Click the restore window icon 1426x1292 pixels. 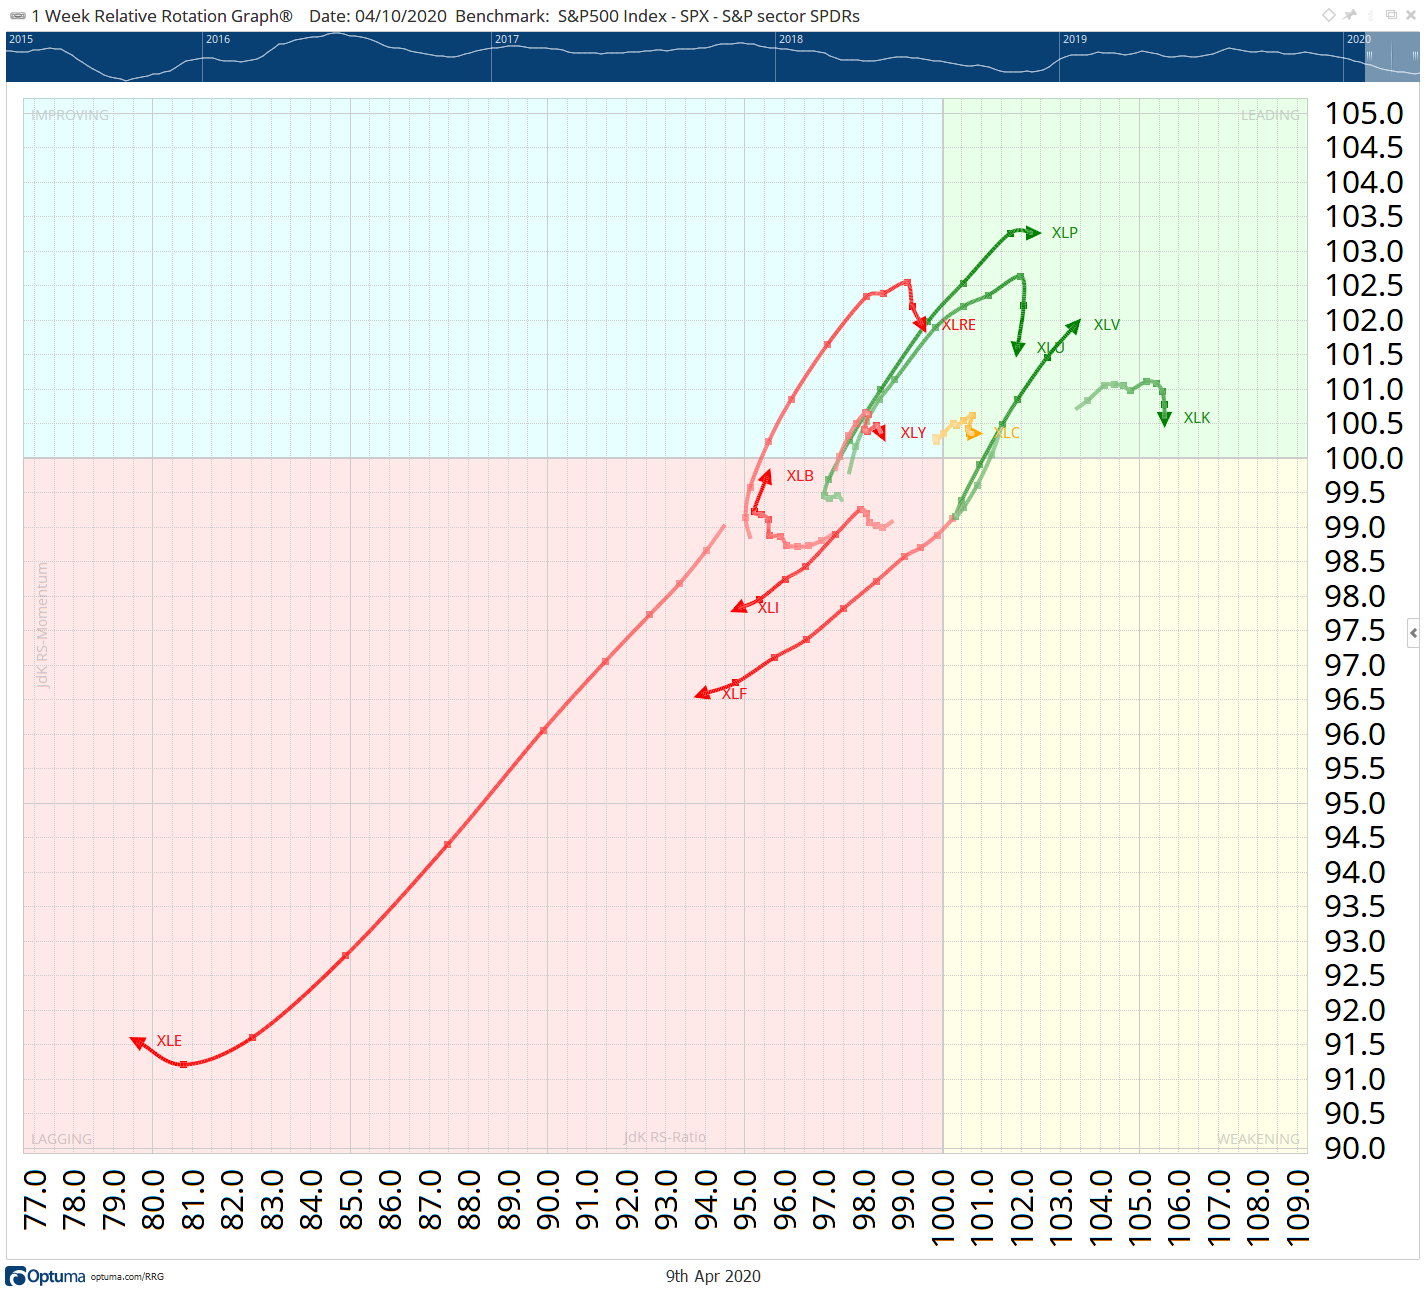point(1391,15)
